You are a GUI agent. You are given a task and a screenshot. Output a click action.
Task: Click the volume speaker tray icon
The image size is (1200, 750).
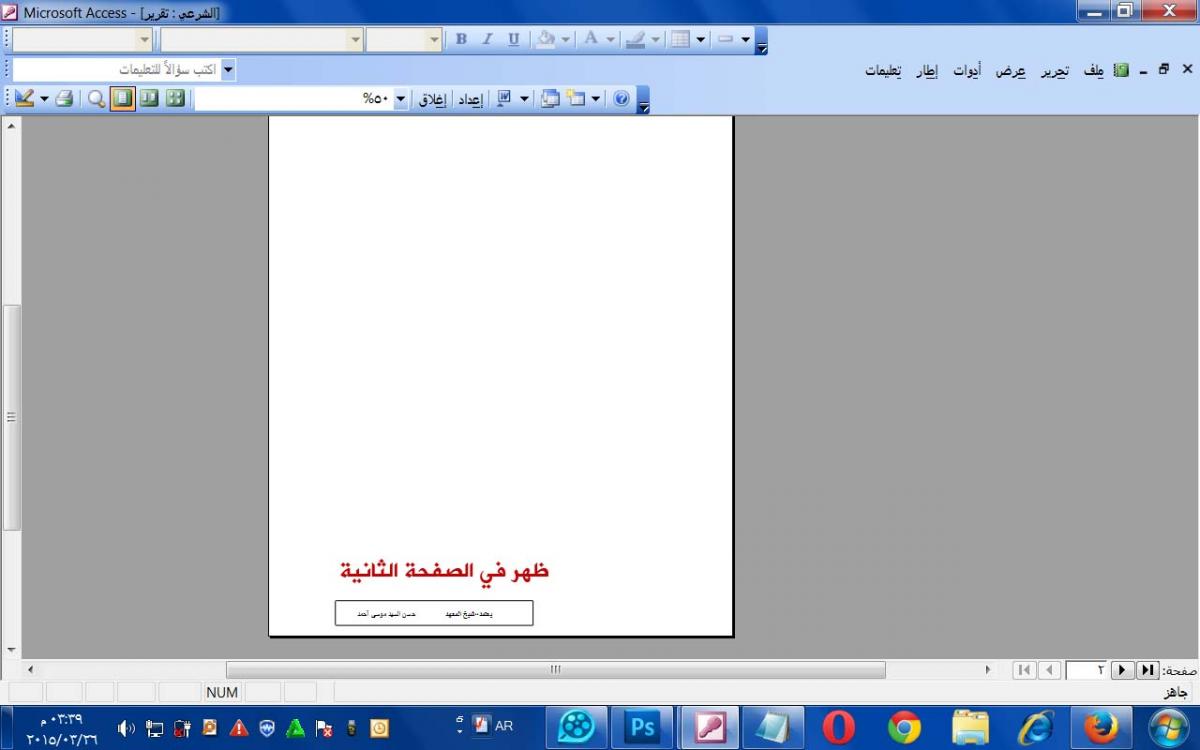tap(126, 728)
